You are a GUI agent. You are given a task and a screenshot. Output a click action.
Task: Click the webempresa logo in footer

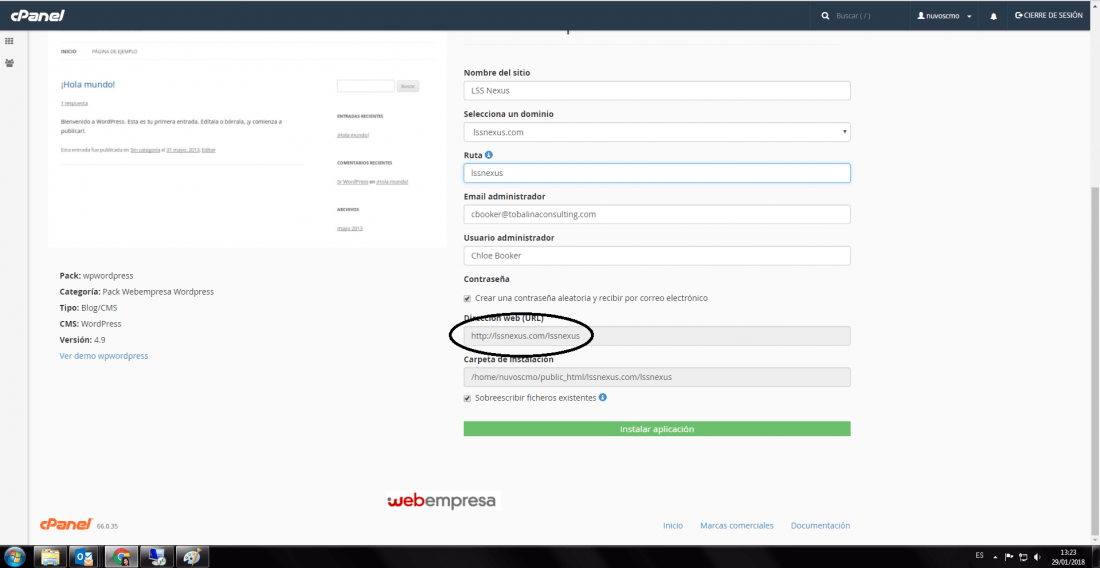click(x=442, y=501)
